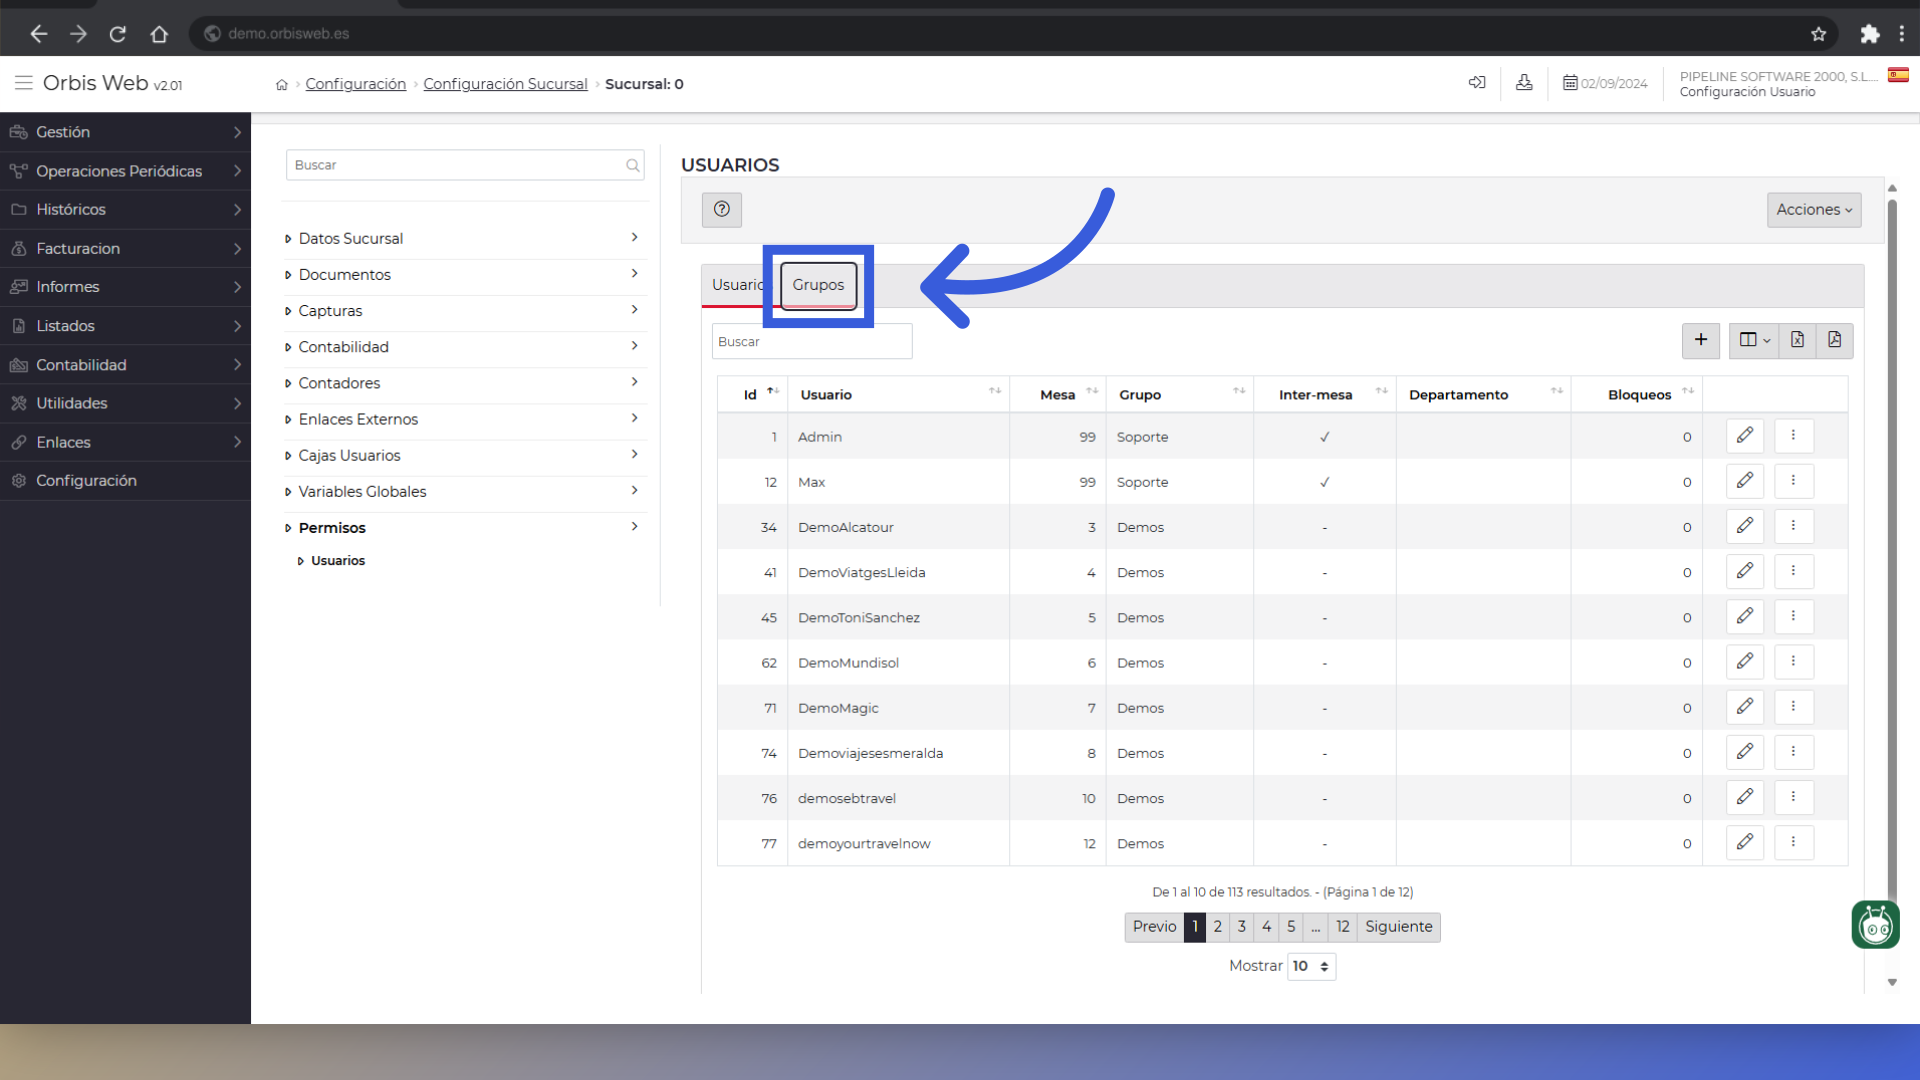Open Configuración in sidebar
This screenshot has width=1920, height=1080.
pos(125,481)
